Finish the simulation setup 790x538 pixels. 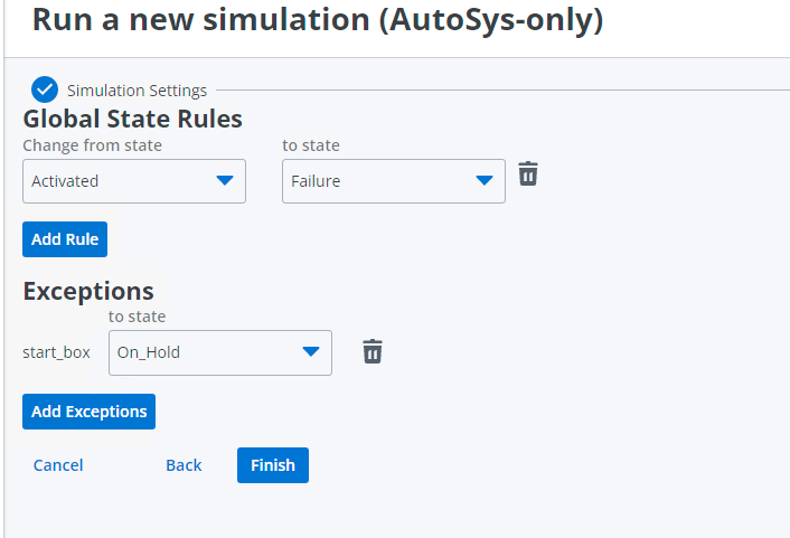point(273,465)
